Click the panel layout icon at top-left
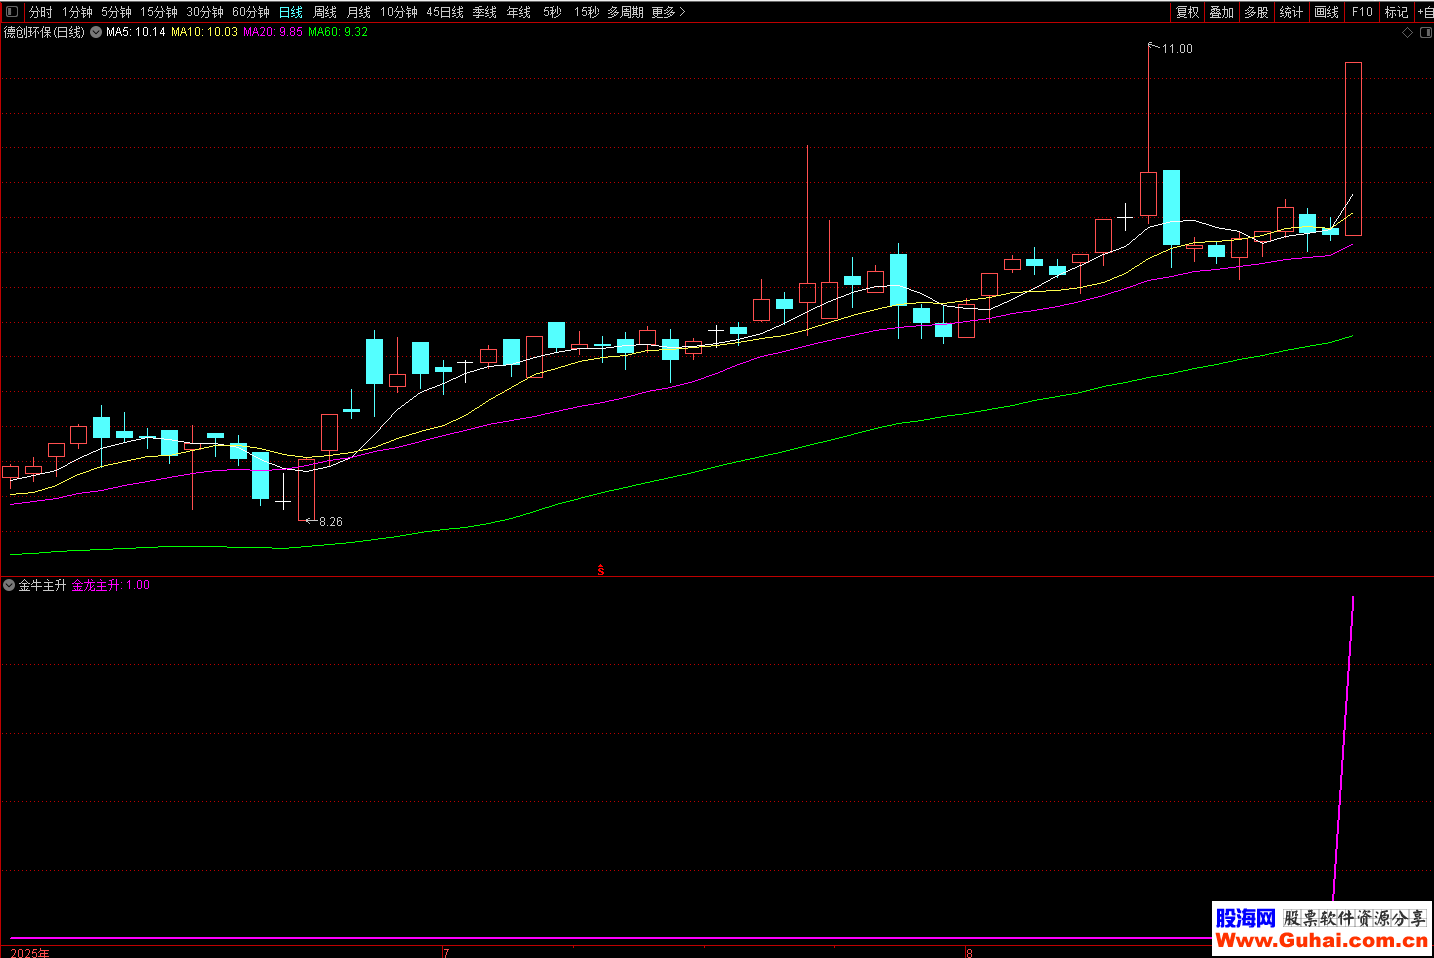The width and height of the screenshot is (1434, 958). click(x=12, y=12)
